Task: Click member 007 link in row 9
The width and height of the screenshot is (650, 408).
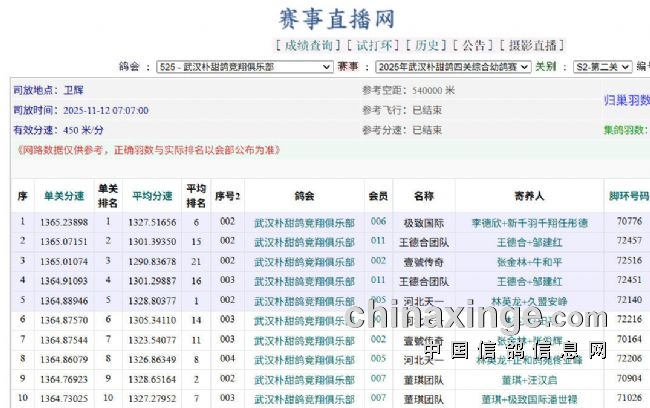Action: coord(378,379)
